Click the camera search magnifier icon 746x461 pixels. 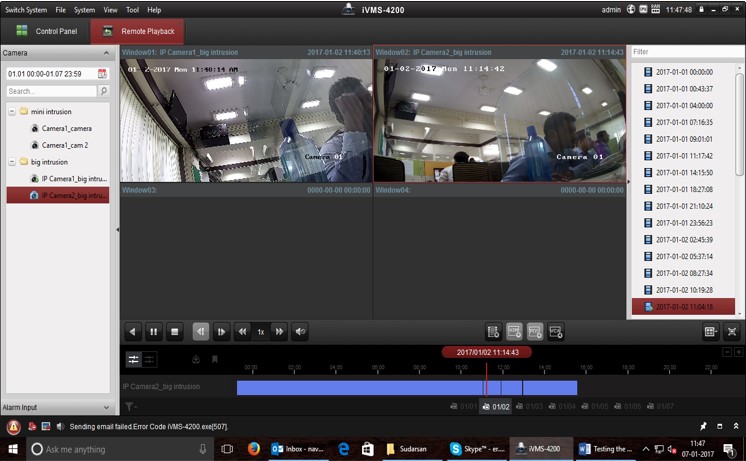103,91
